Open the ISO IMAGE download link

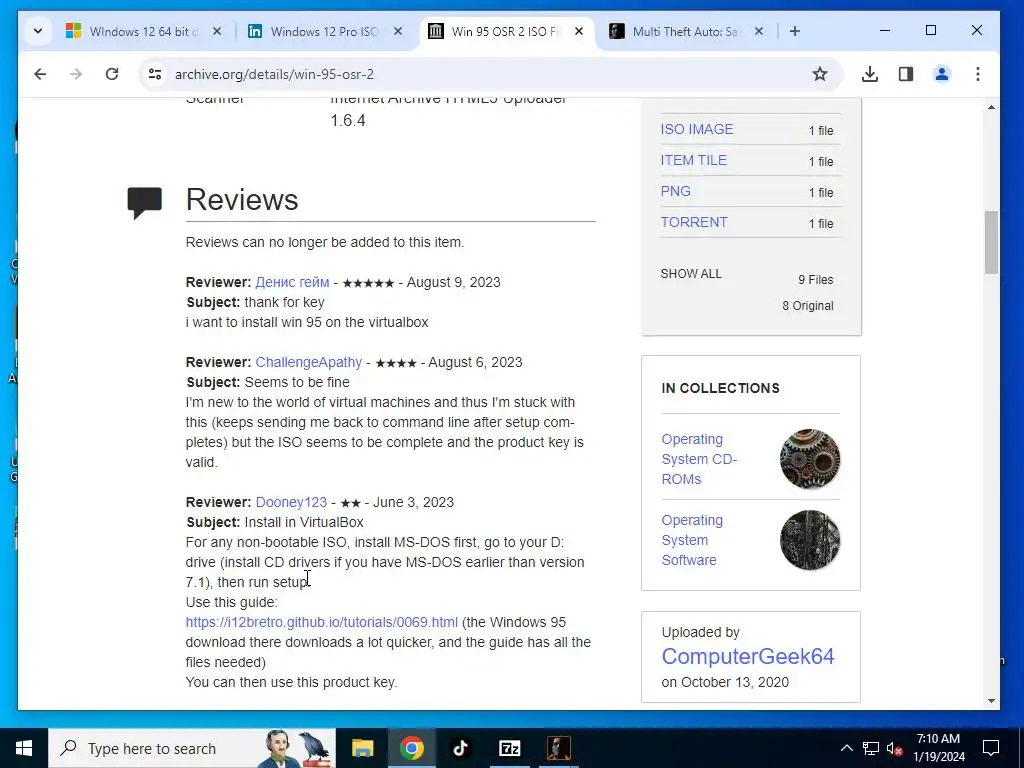(x=697, y=129)
